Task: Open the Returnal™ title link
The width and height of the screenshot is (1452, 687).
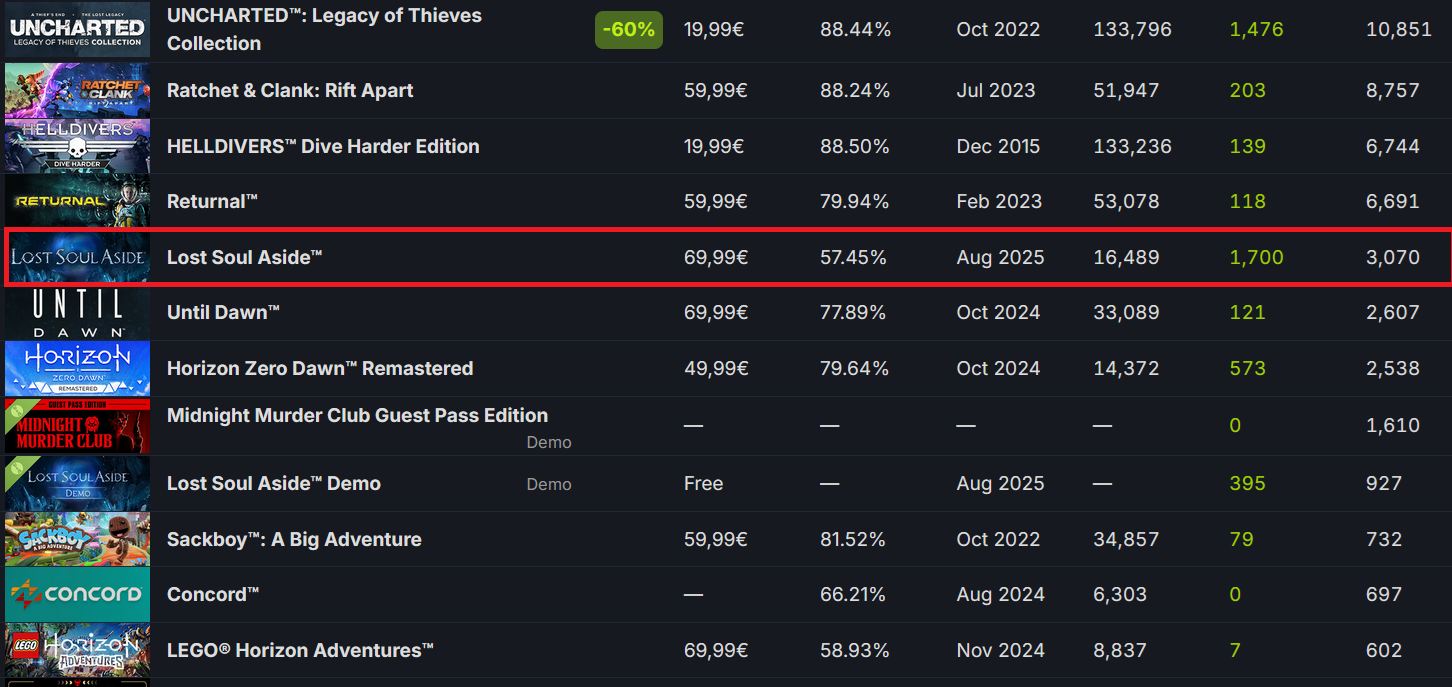Action: point(212,201)
